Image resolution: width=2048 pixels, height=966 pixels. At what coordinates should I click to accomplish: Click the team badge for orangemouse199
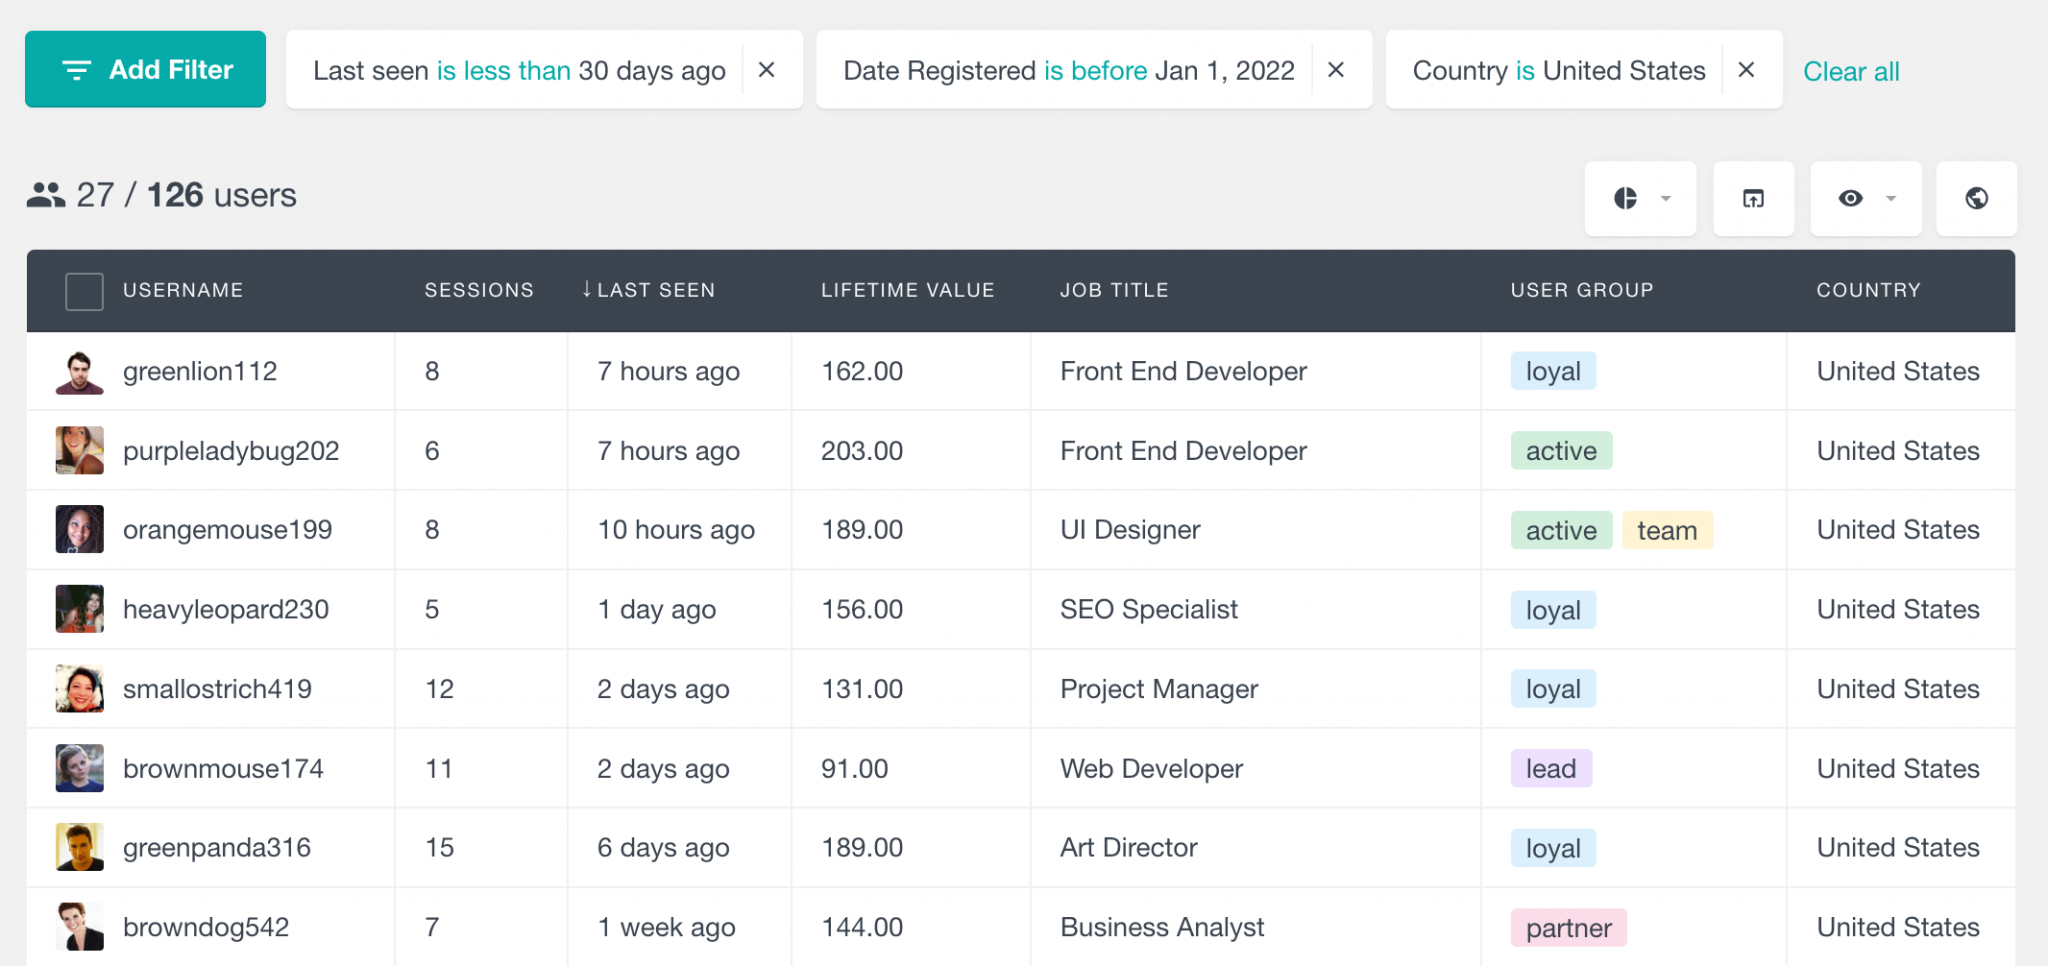pyautogui.click(x=1667, y=530)
